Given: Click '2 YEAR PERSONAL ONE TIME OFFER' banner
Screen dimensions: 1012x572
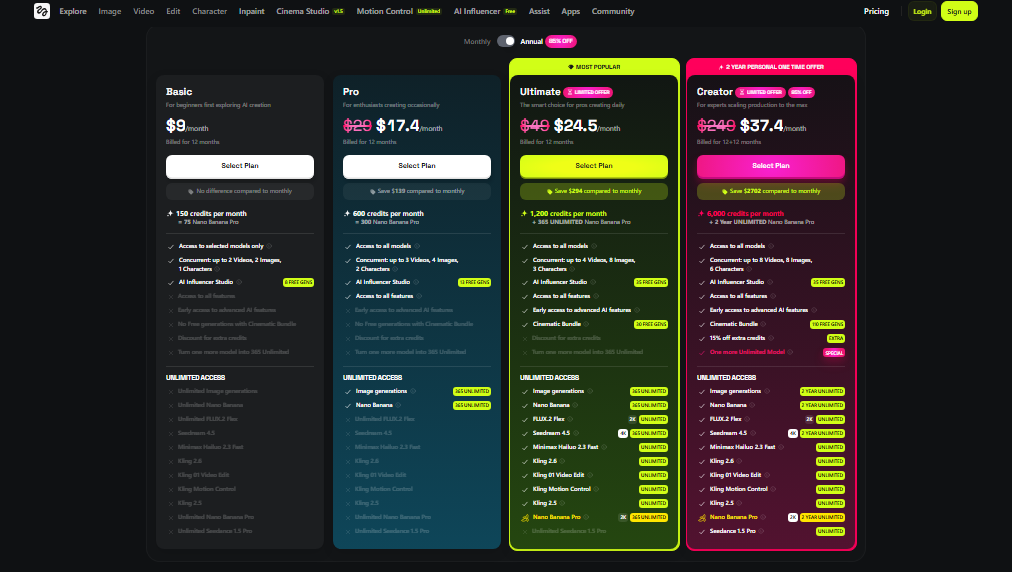Looking at the screenshot, I should (x=771, y=67).
